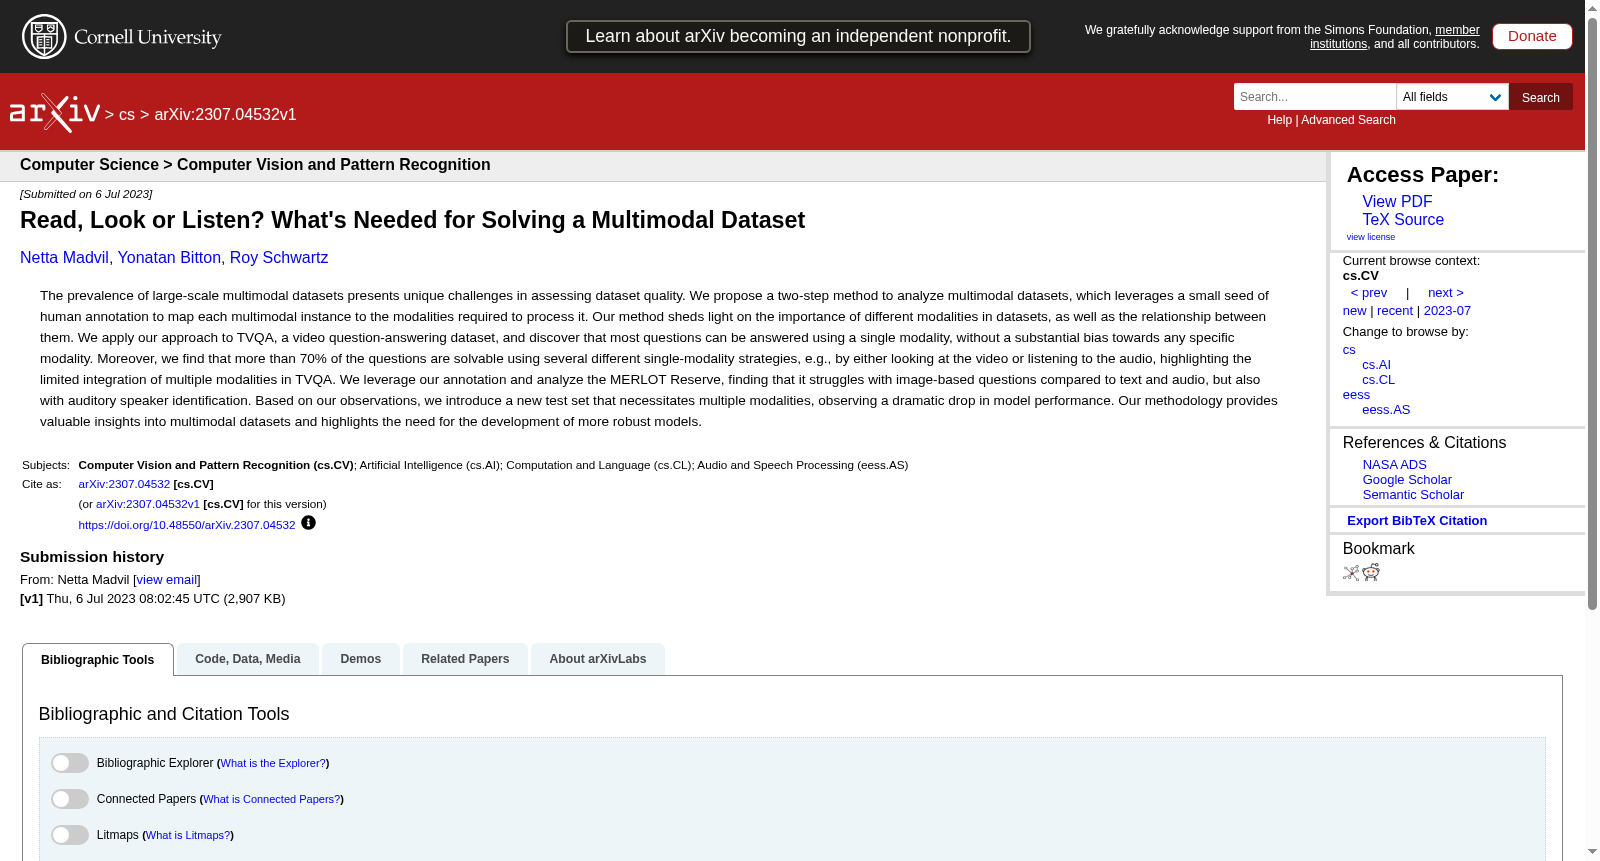The width and height of the screenshot is (1600, 861).
Task: Enable the Connected Papers toggle
Action: click(x=70, y=799)
